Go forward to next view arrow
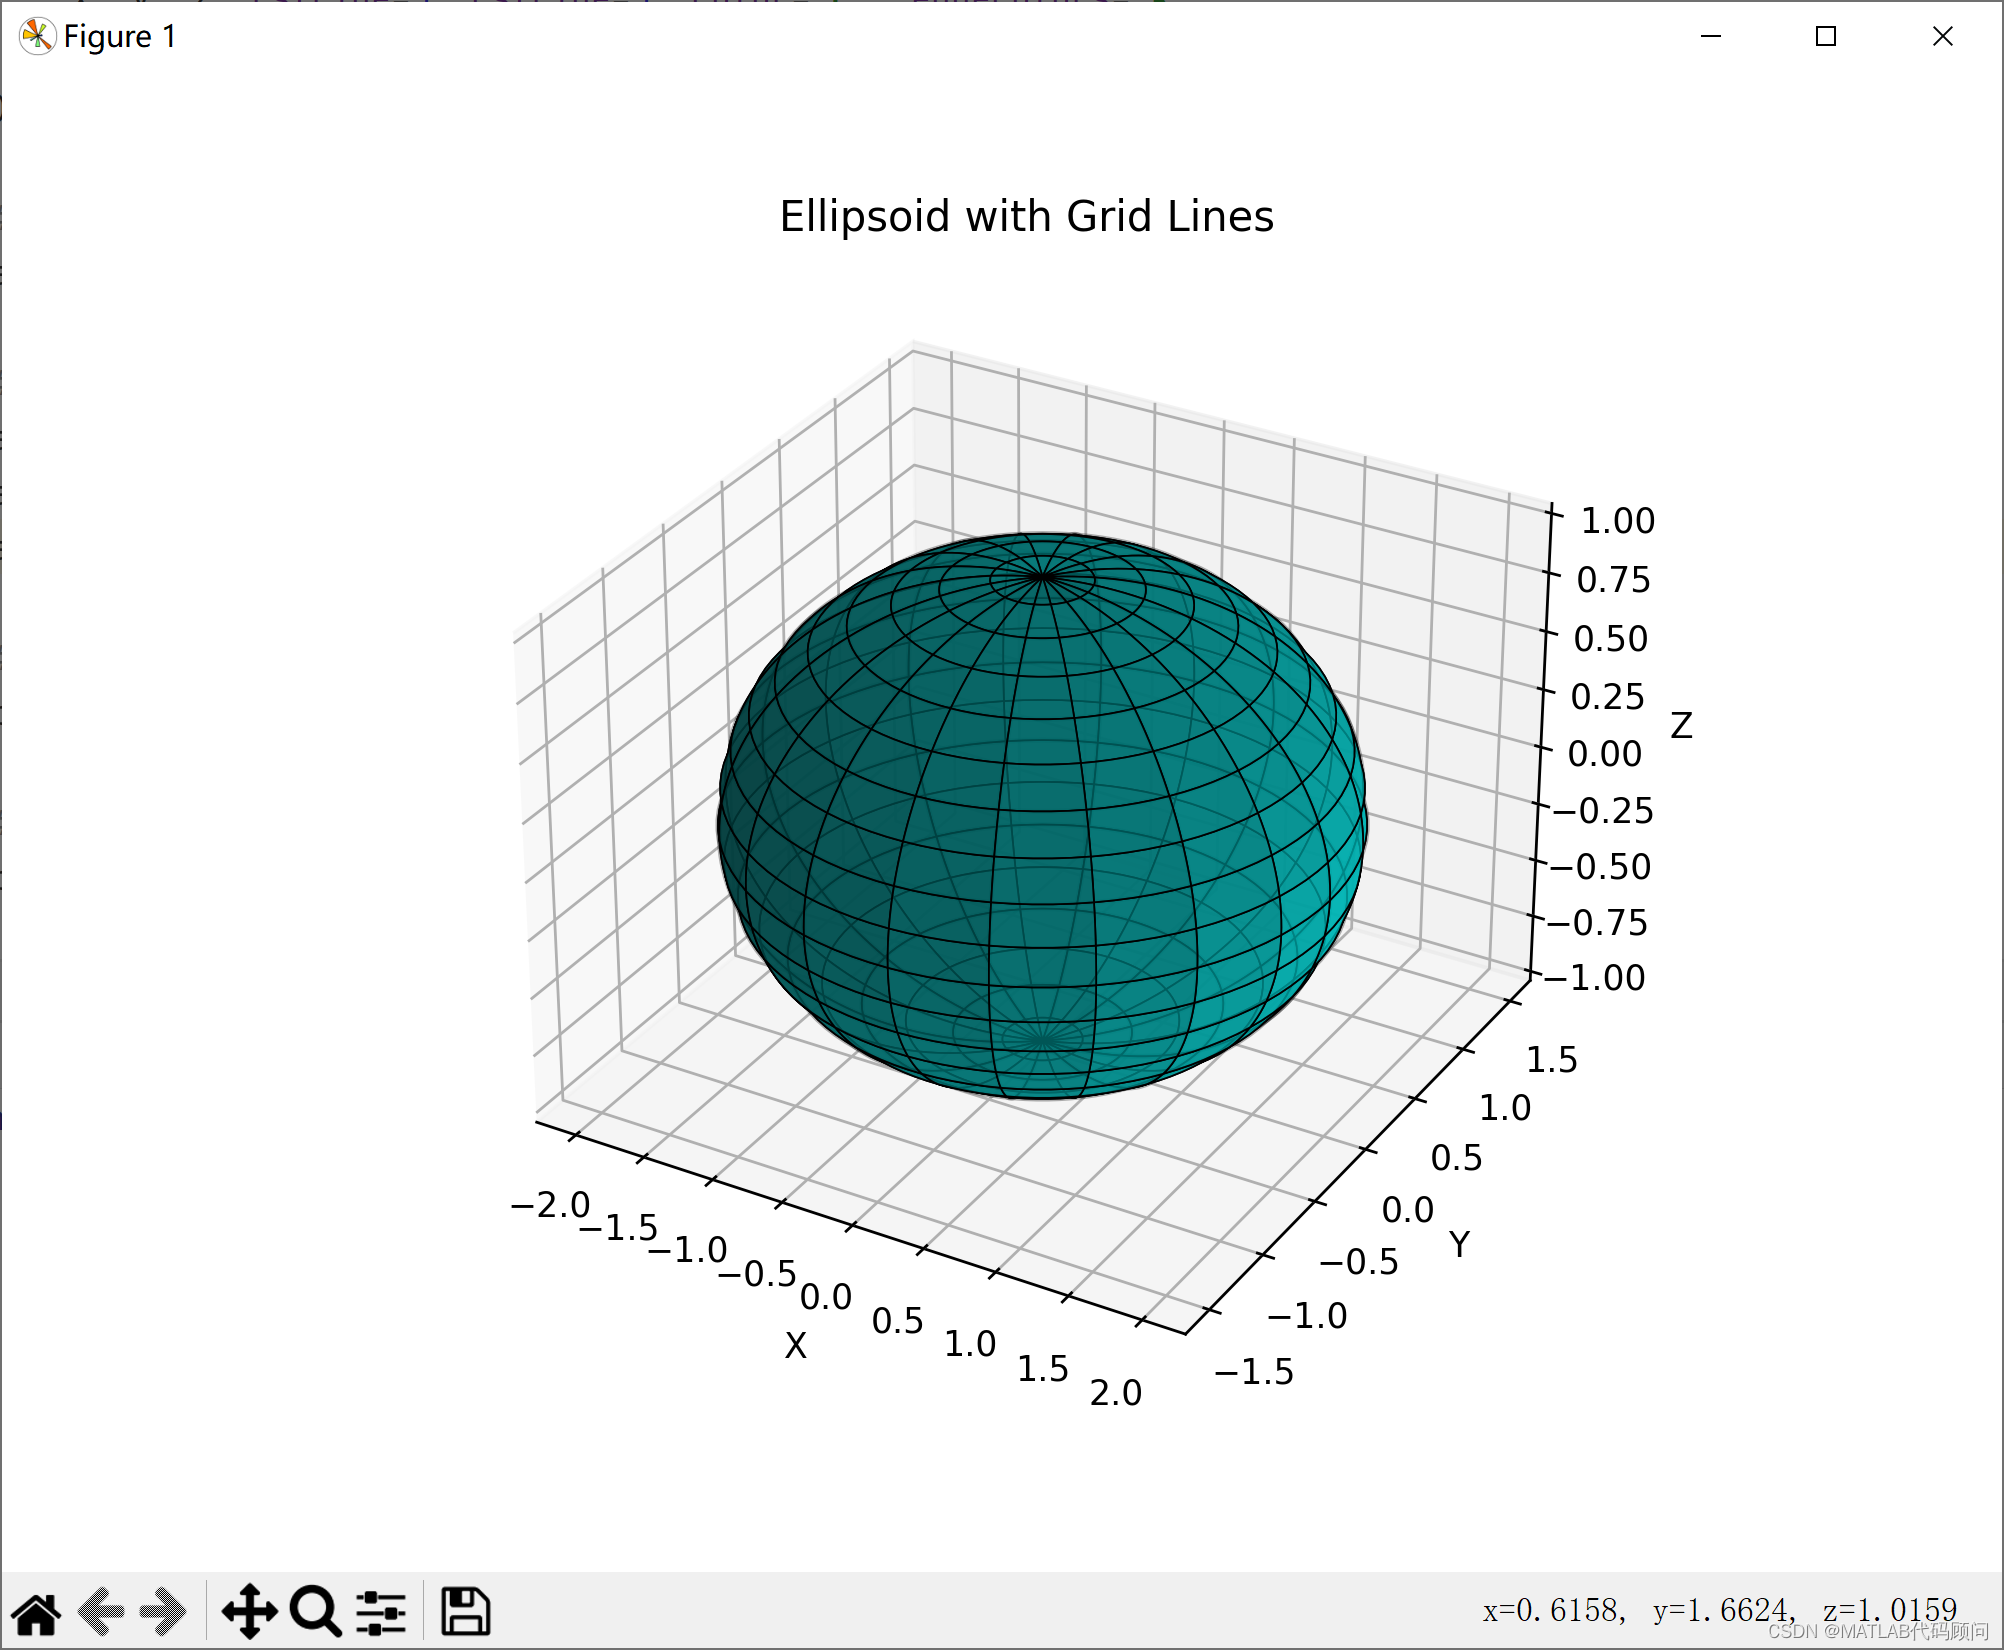This screenshot has width=2004, height=1650. click(163, 1611)
